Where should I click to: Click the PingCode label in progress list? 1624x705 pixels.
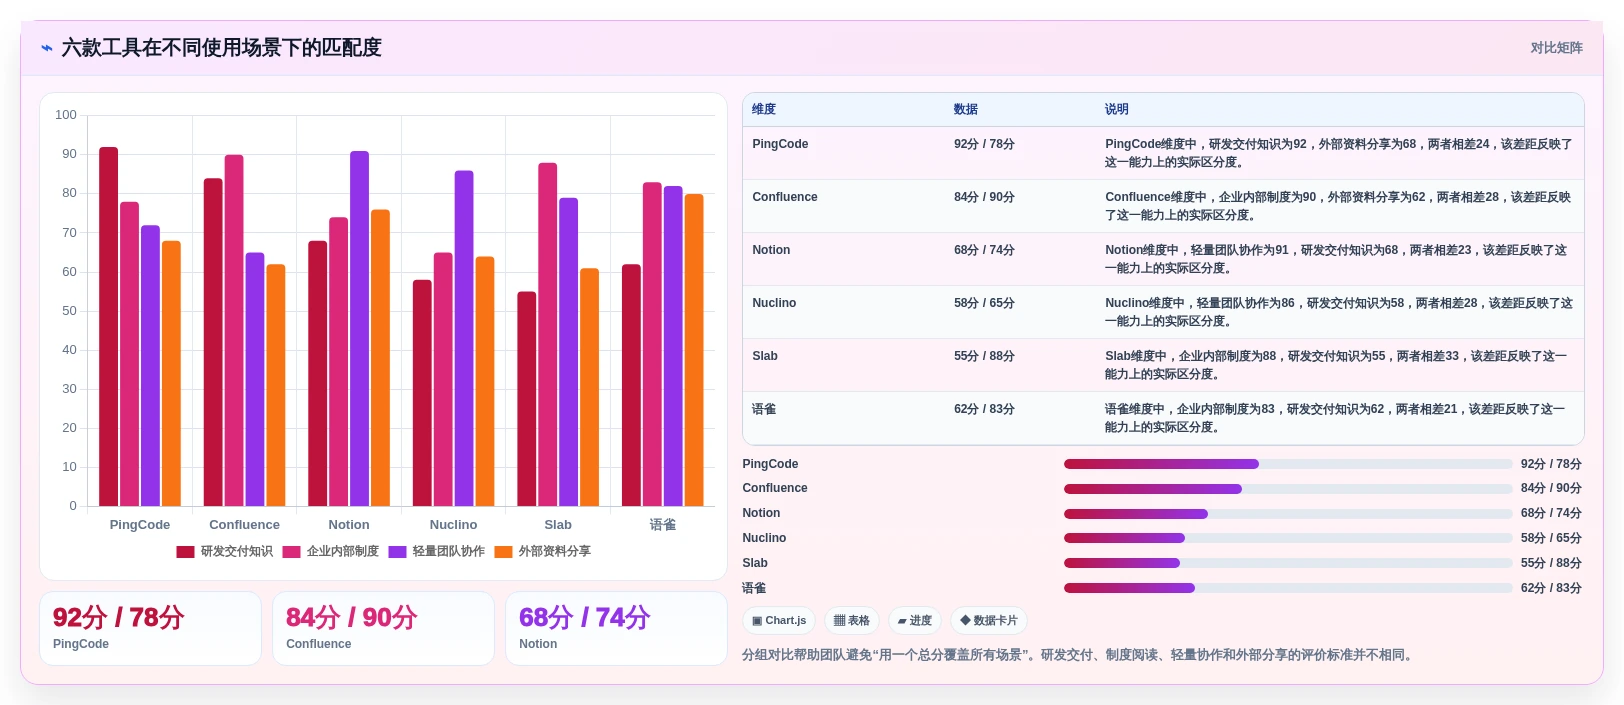pyautogui.click(x=770, y=464)
